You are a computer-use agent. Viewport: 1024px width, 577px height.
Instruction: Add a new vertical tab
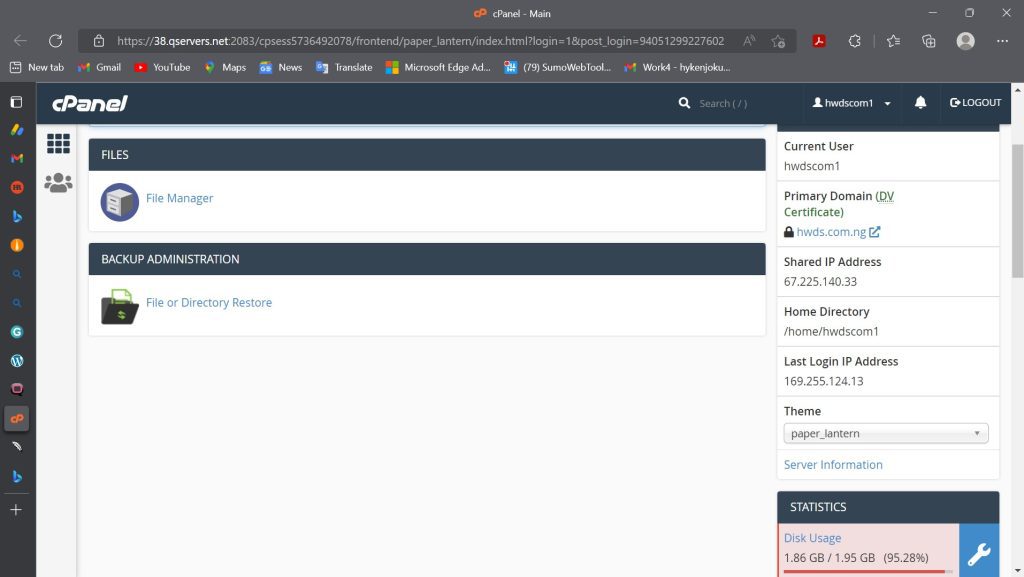pos(16,510)
